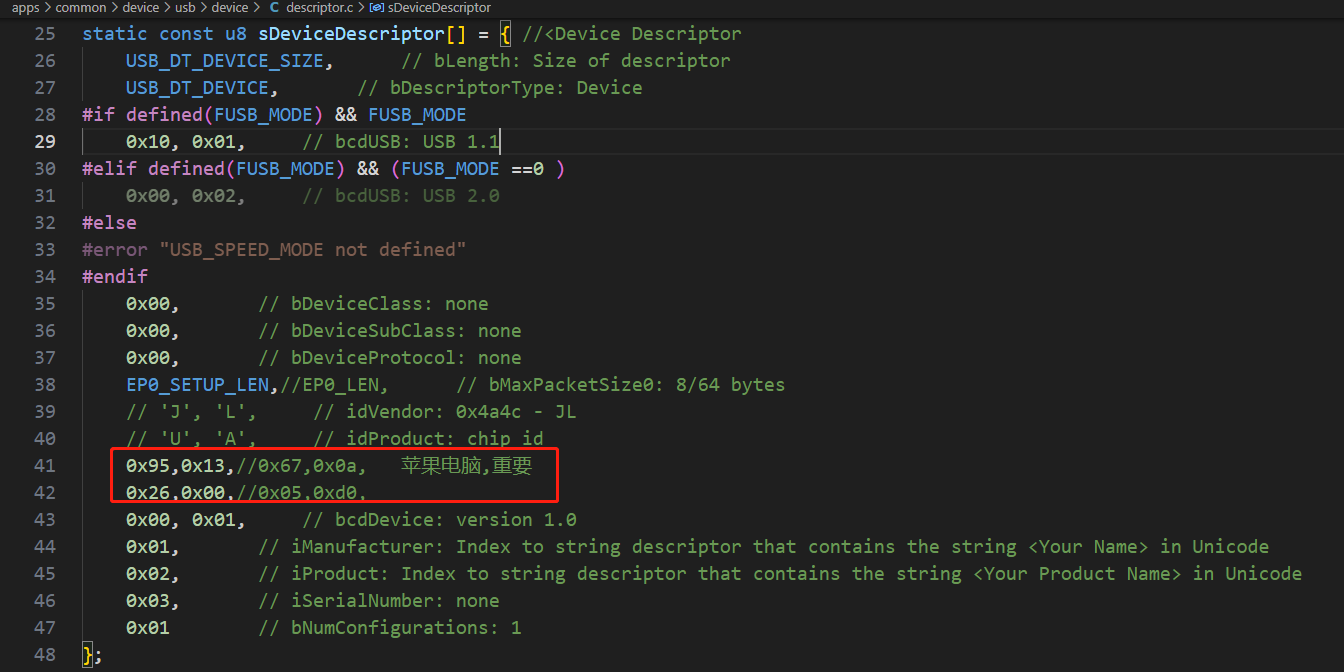Image resolution: width=1344 pixels, height=672 pixels.
Task: Open the apps breadcrumb folder
Action: tap(26, 8)
